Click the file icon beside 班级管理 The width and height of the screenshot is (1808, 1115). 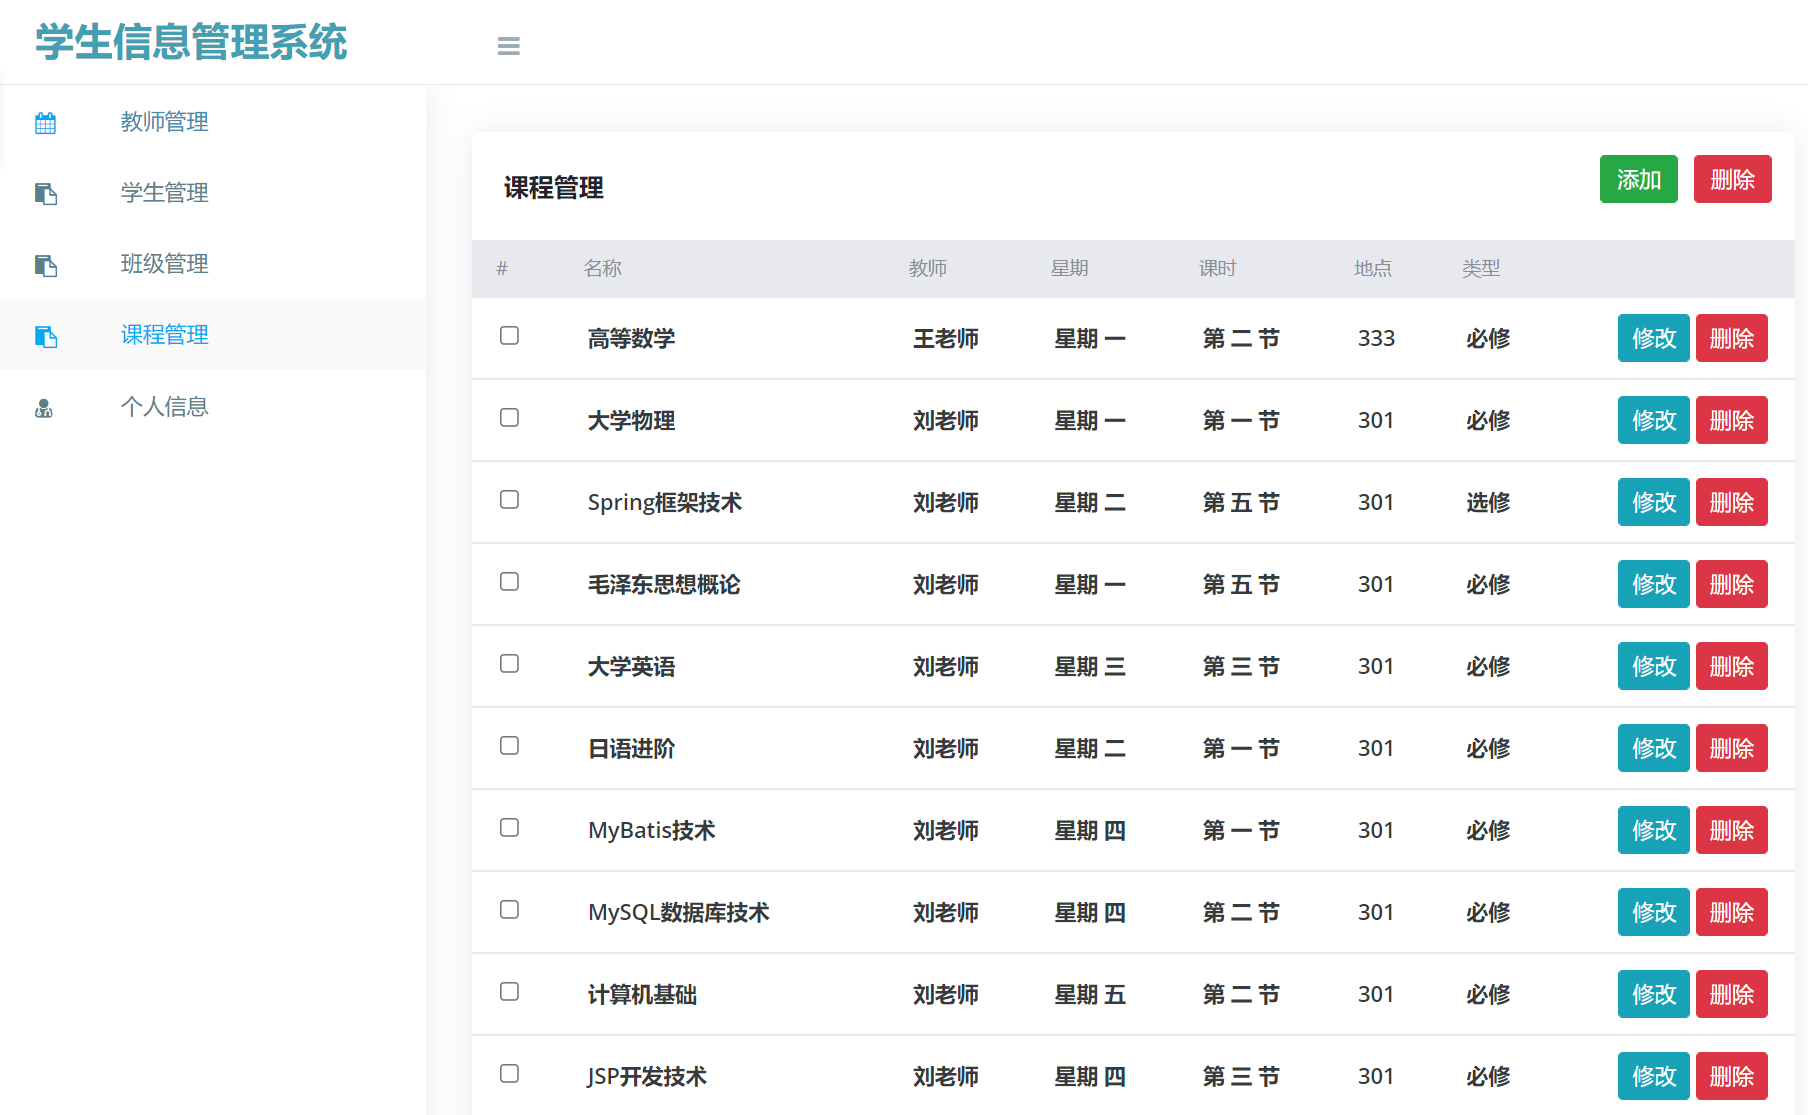coord(46,265)
